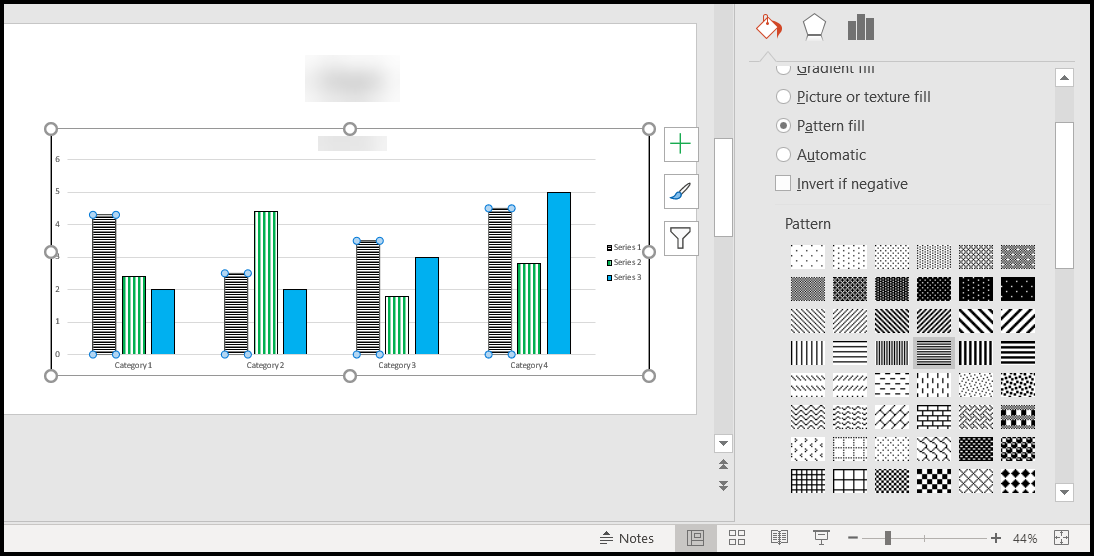Select the green striped bar in Category 2

[266, 283]
